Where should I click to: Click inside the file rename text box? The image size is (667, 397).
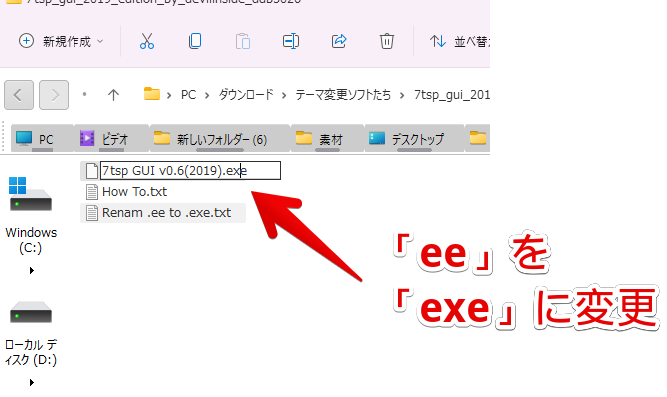pos(190,171)
